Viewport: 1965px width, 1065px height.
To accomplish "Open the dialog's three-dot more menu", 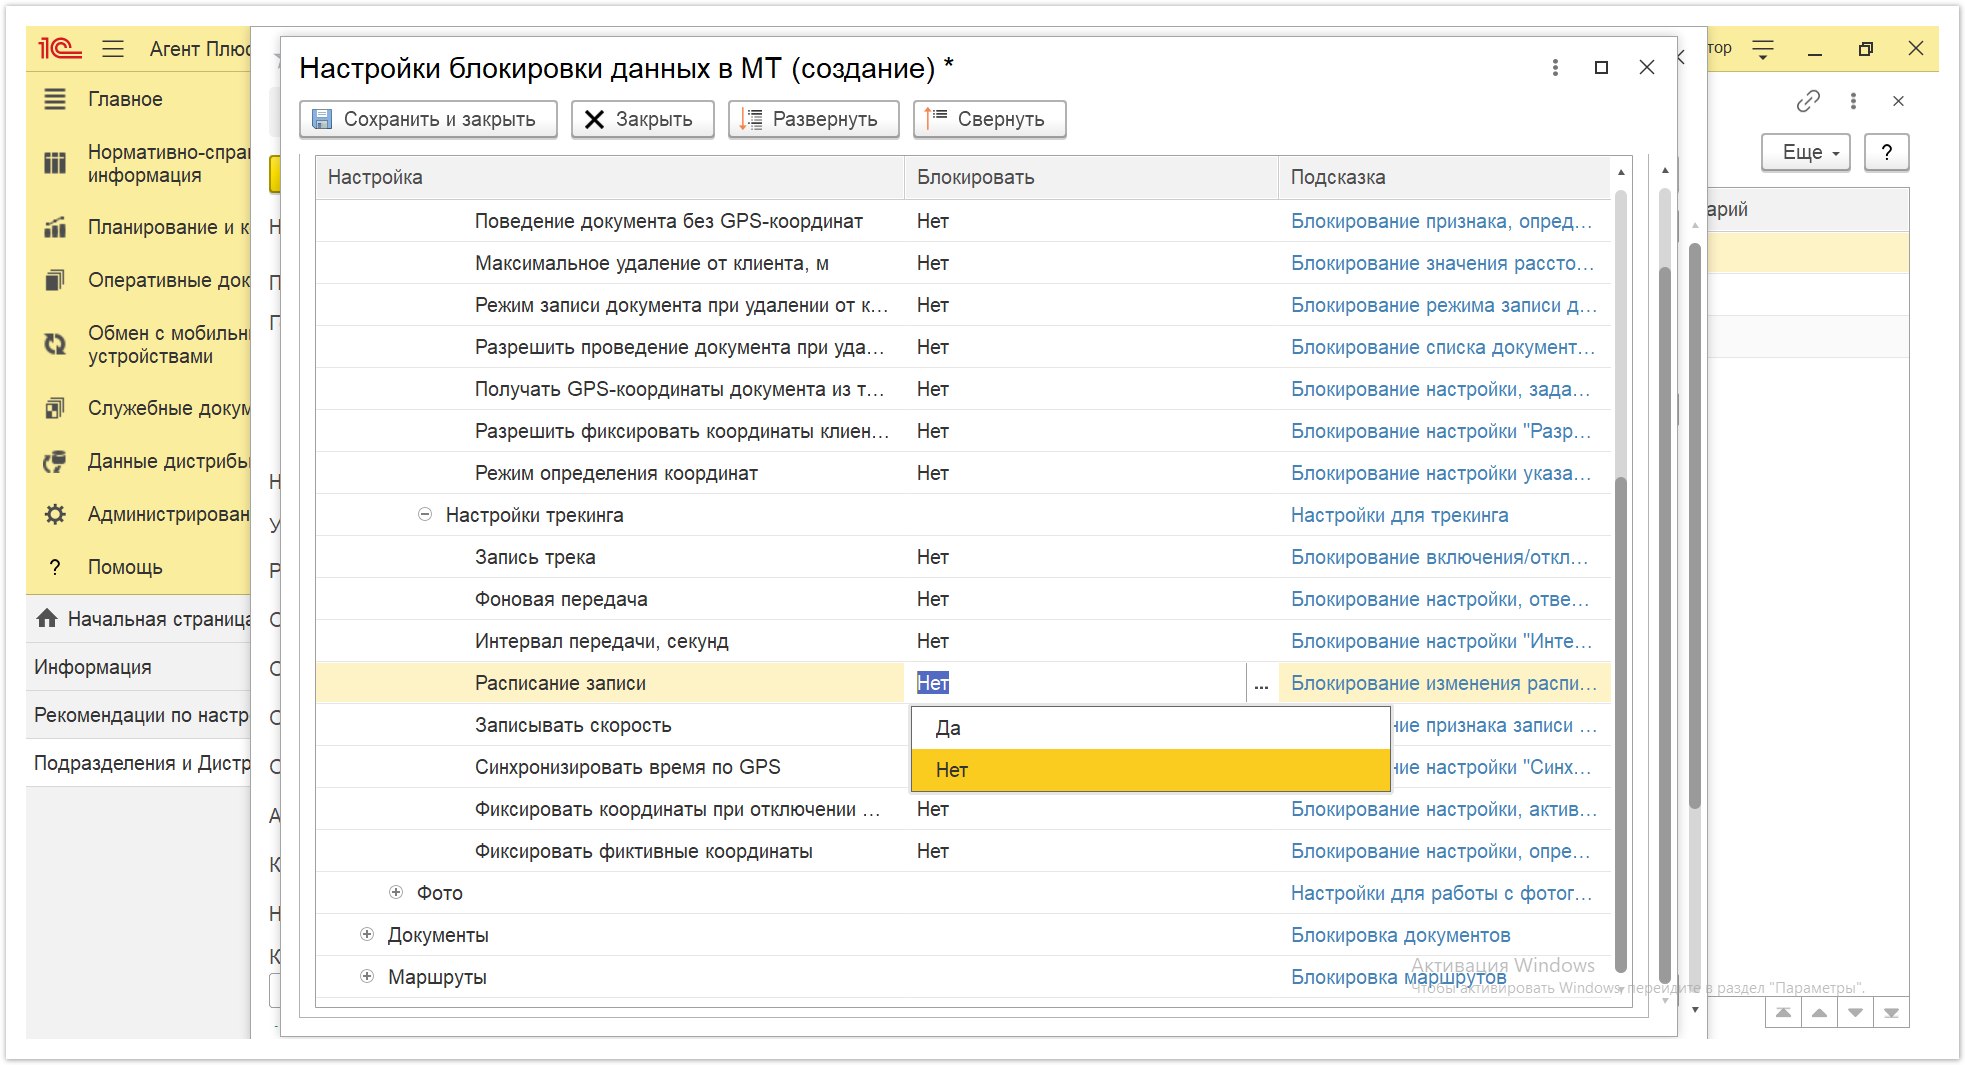I will [x=1555, y=67].
